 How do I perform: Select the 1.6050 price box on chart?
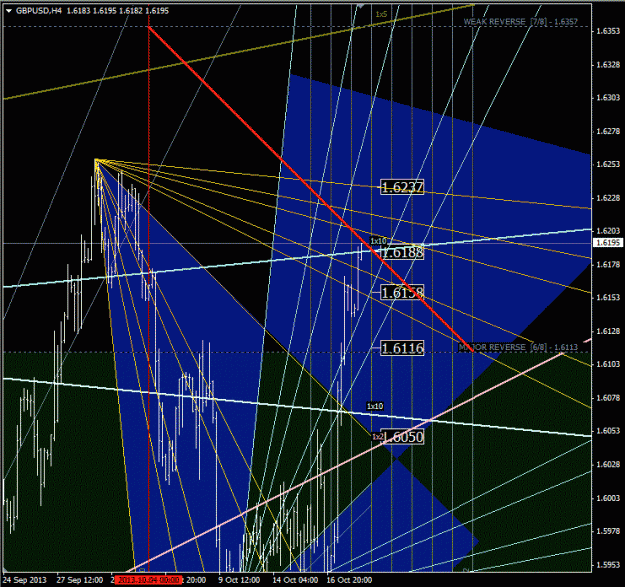403,437
